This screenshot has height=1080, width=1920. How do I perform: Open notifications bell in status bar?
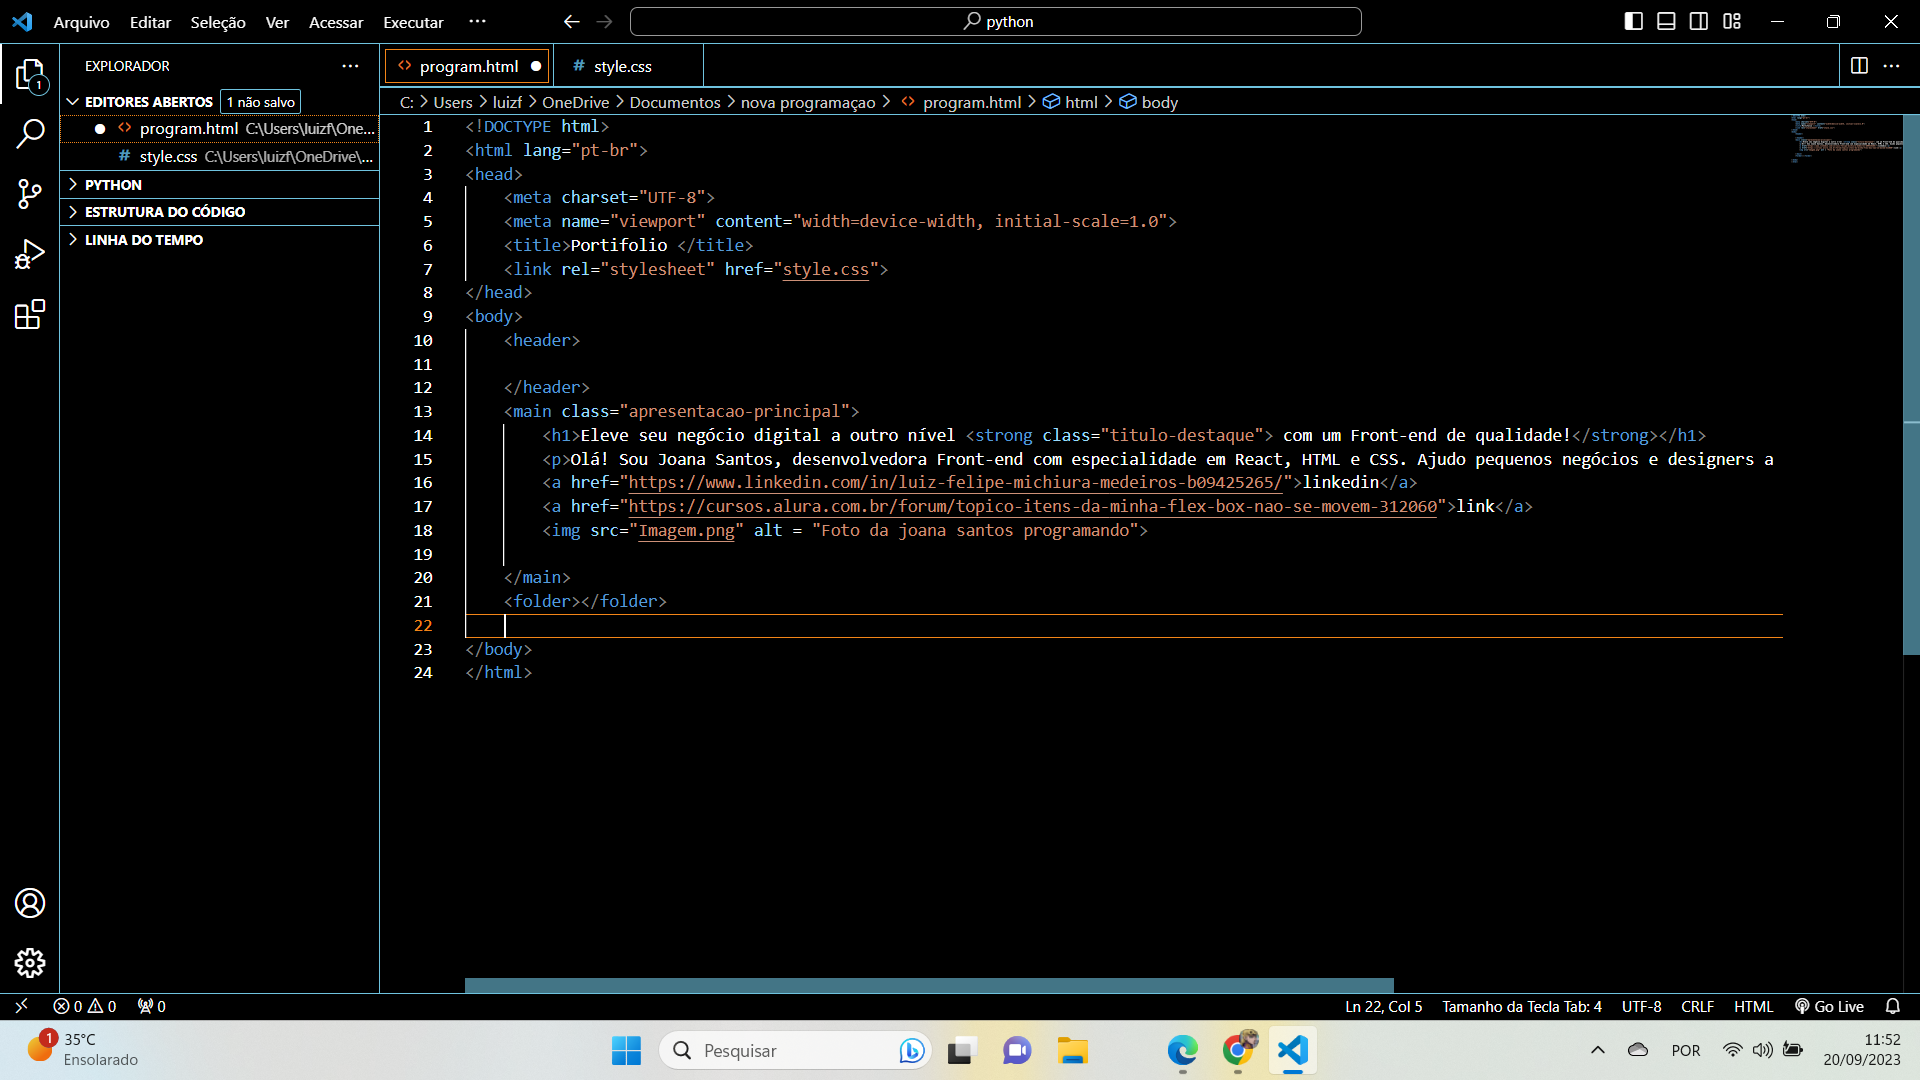pyautogui.click(x=1892, y=1006)
